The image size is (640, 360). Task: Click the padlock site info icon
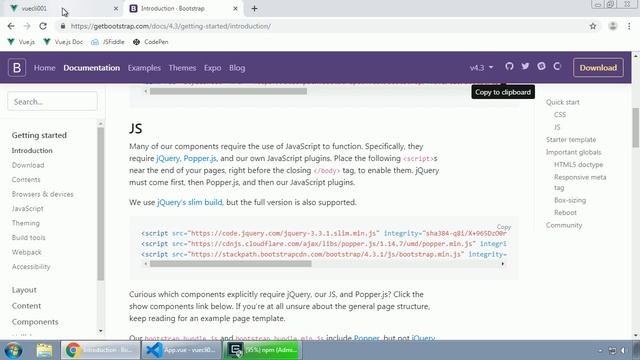[62, 26]
